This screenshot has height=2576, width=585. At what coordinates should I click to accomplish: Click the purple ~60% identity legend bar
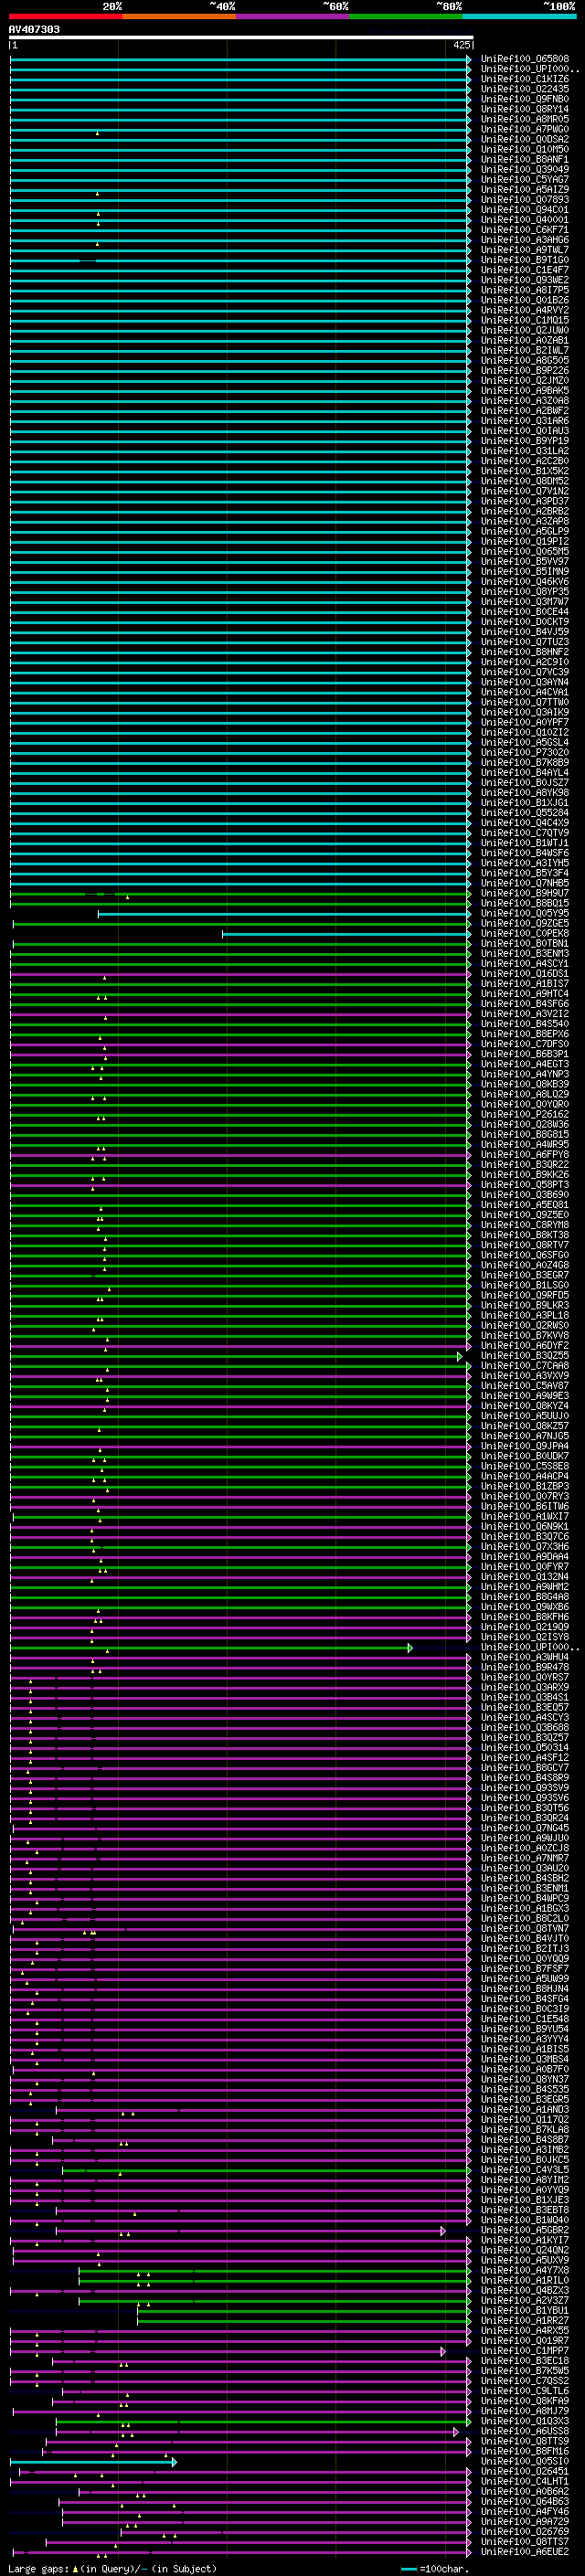(x=293, y=17)
